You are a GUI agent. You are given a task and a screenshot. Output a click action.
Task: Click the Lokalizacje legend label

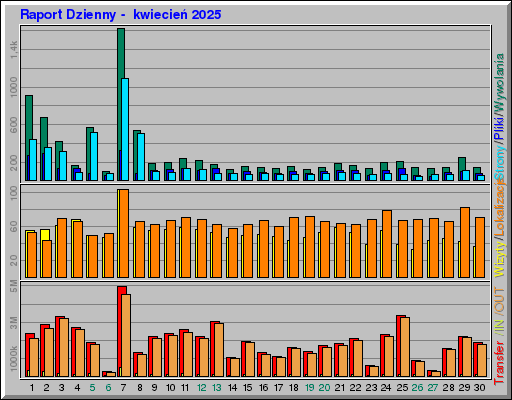click(x=499, y=207)
